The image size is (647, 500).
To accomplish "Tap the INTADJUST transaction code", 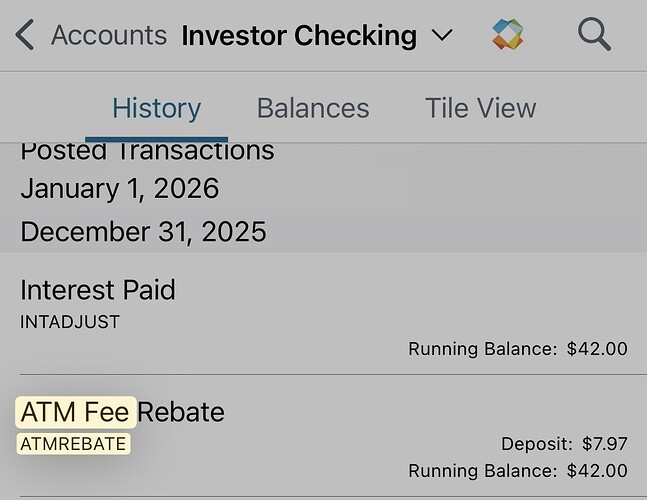I will tap(70, 322).
